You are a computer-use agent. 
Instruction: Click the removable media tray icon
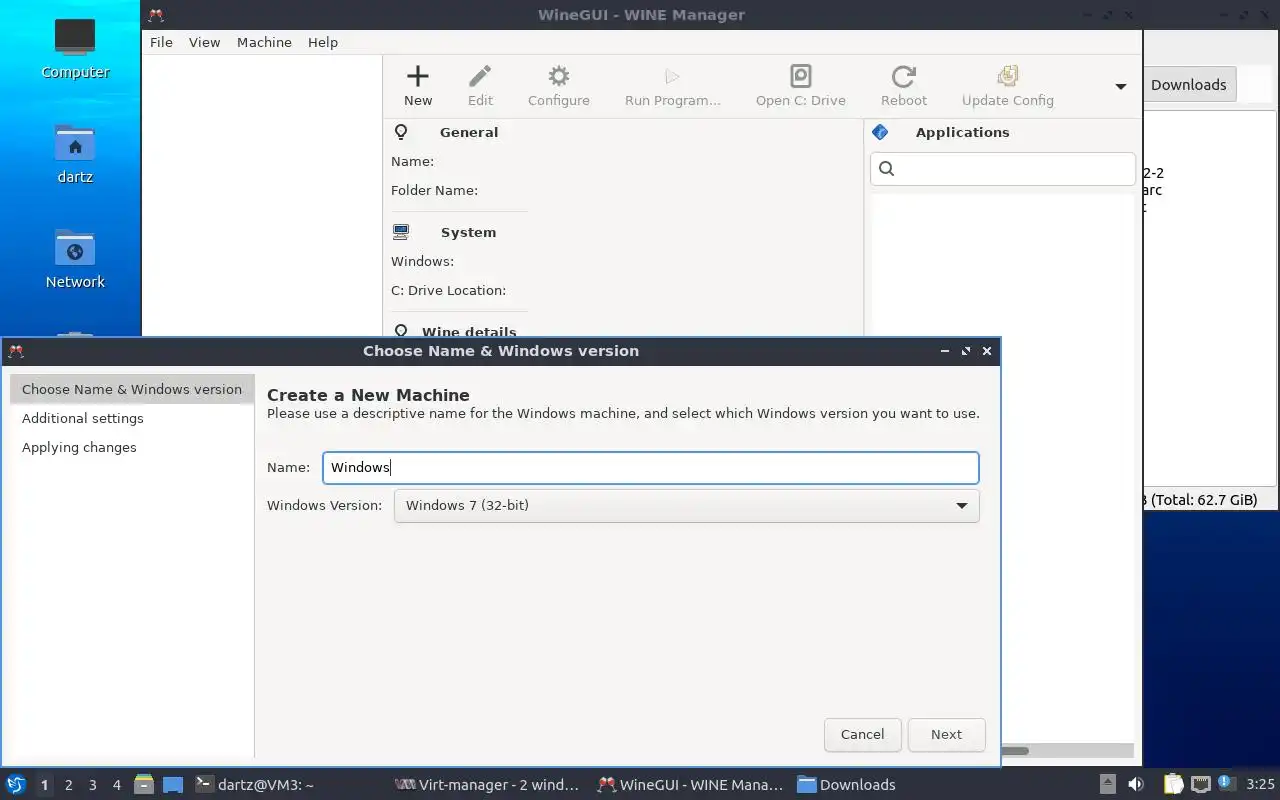[x=1107, y=785]
